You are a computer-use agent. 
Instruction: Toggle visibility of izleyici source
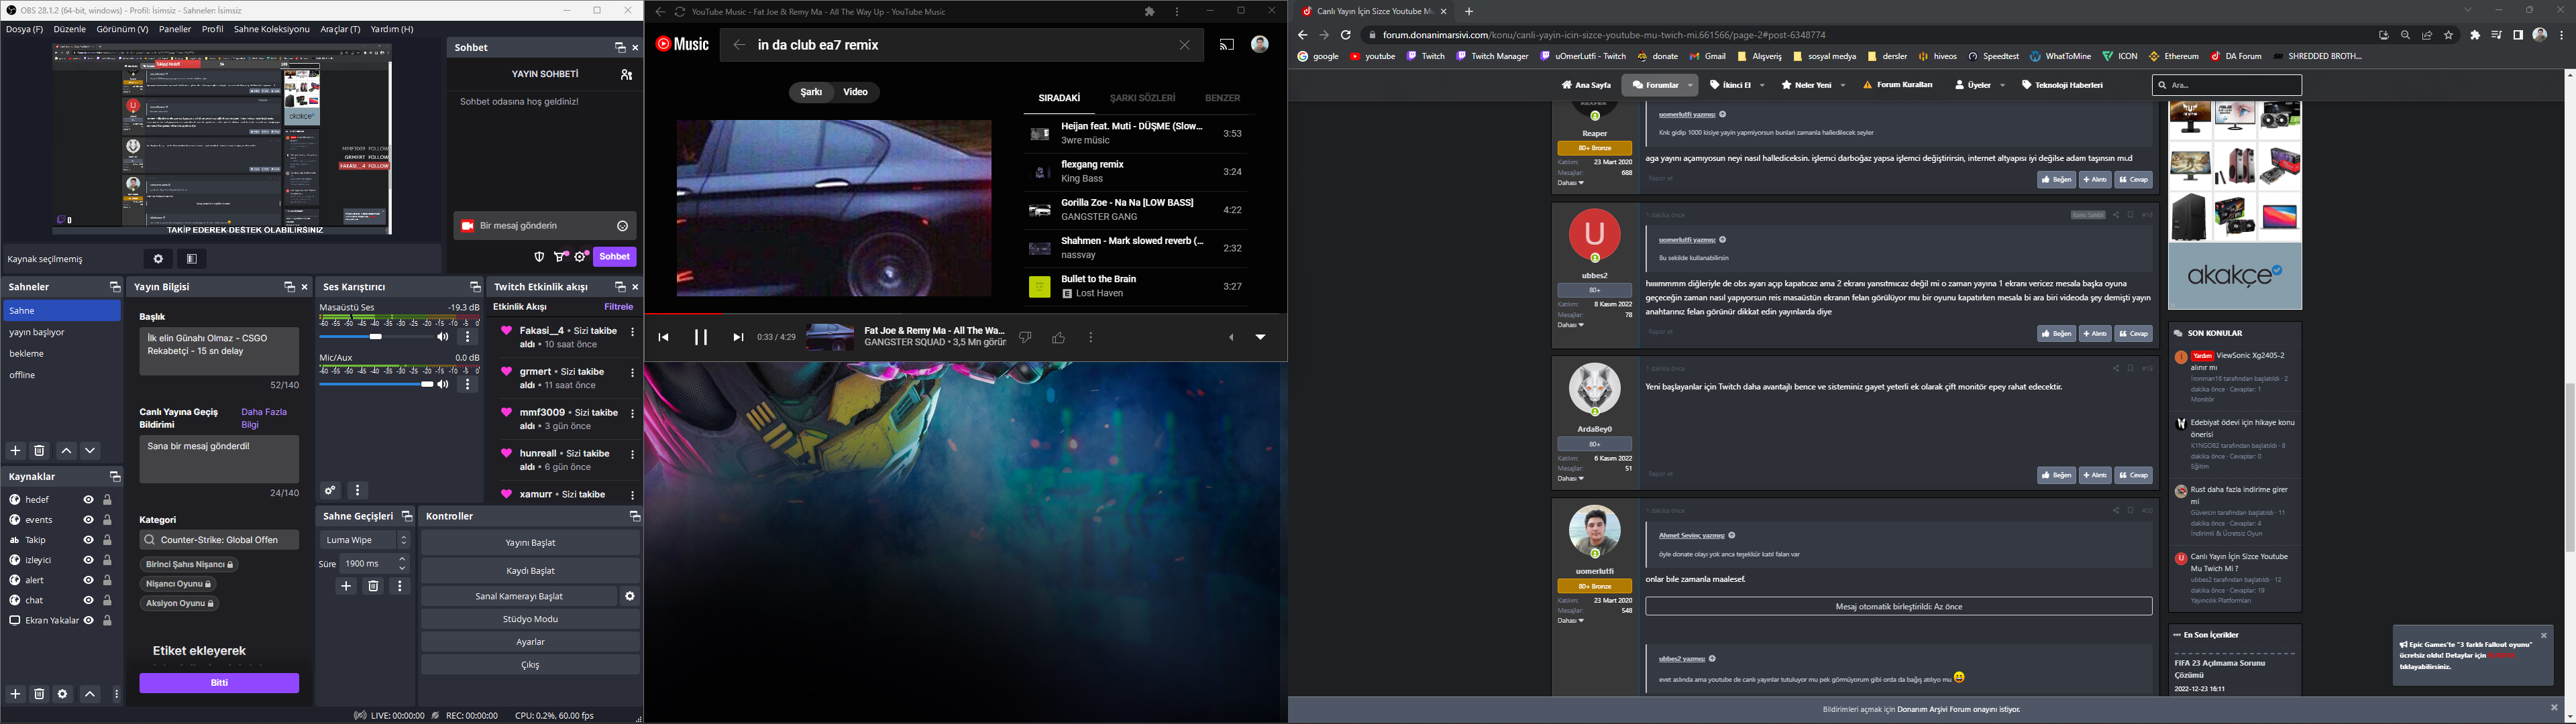click(x=88, y=560)
